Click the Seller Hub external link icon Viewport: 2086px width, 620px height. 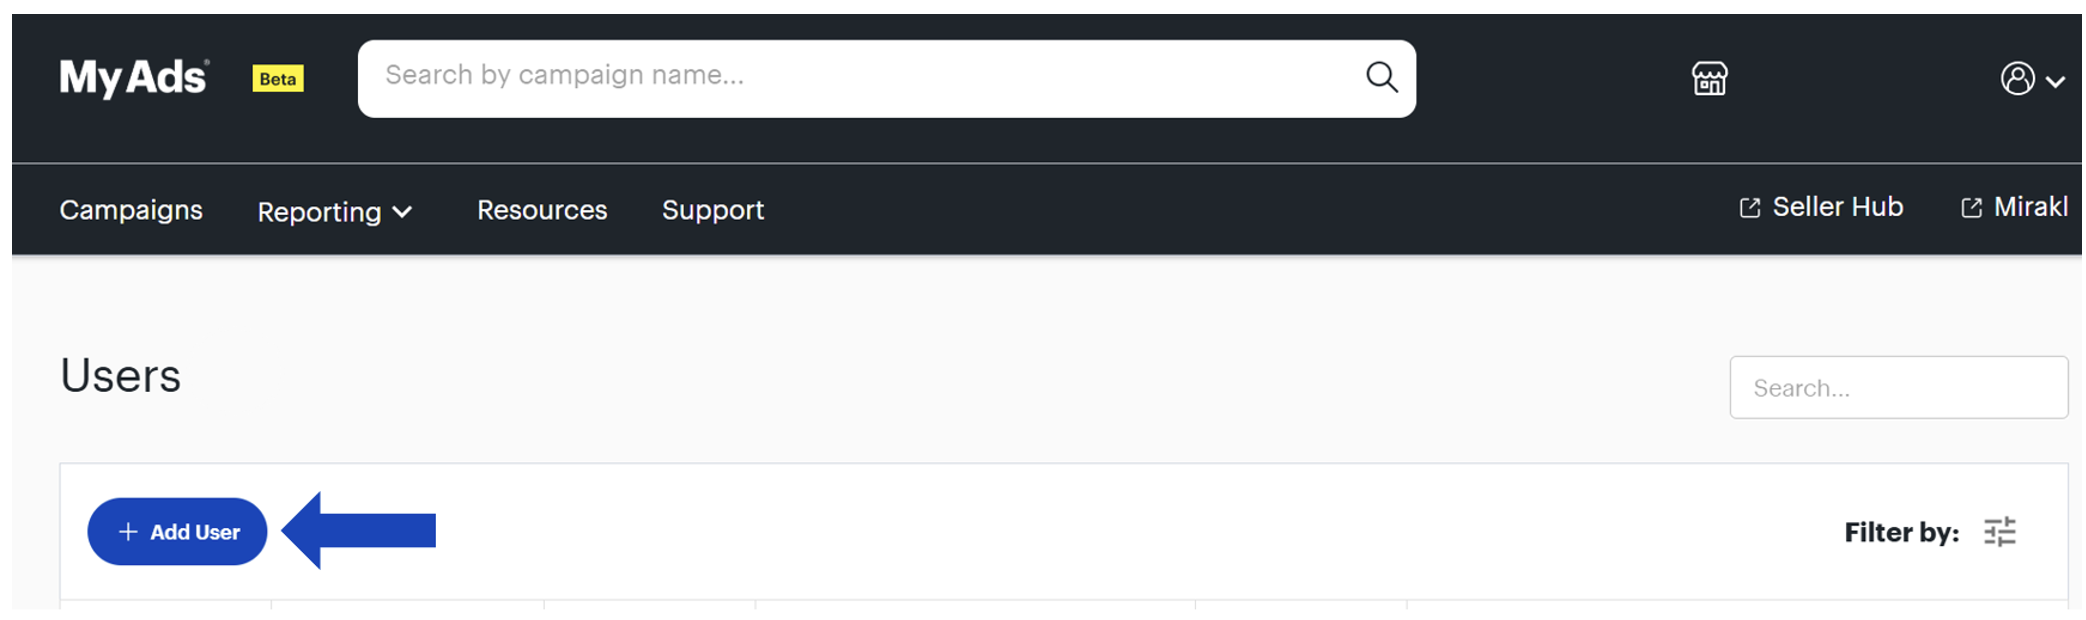pyautogui.click(x=1749, y=208)
